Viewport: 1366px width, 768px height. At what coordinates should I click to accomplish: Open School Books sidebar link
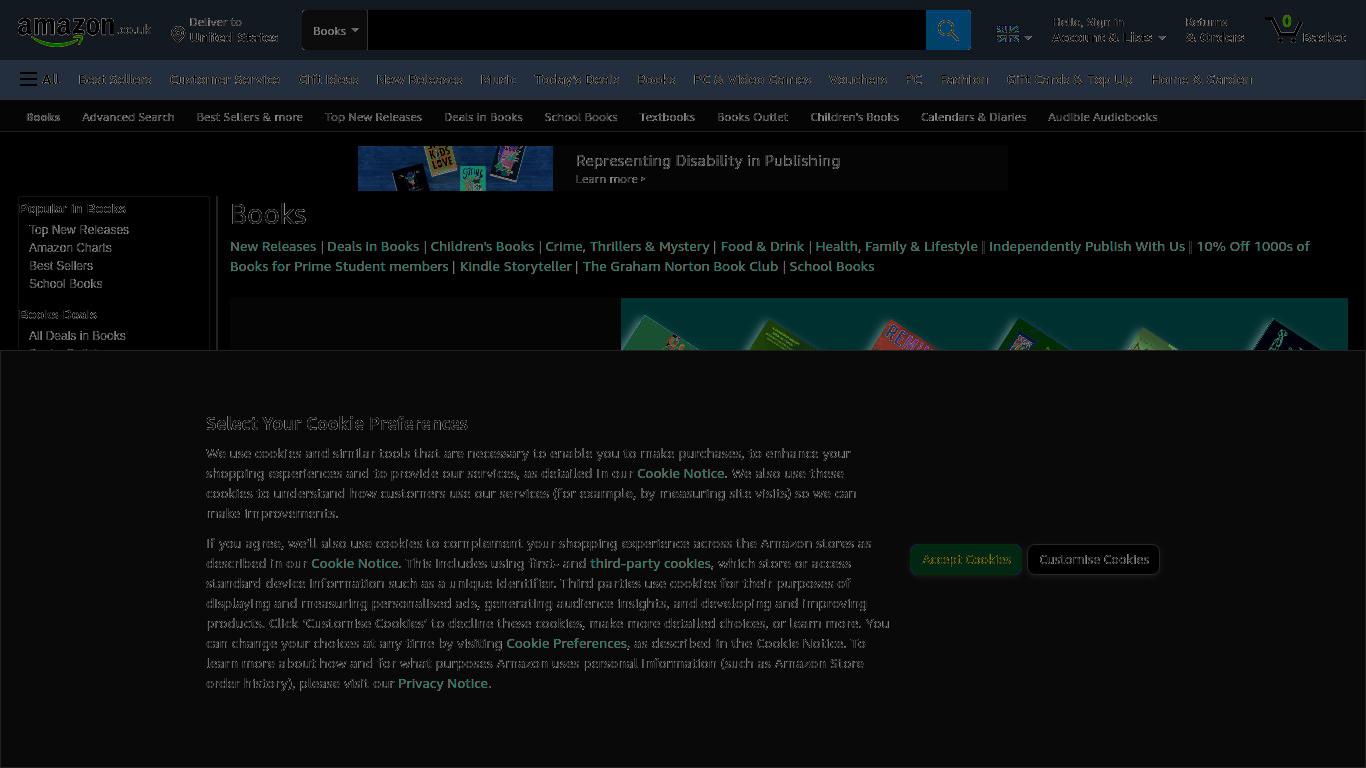click(x=65, y=284)
